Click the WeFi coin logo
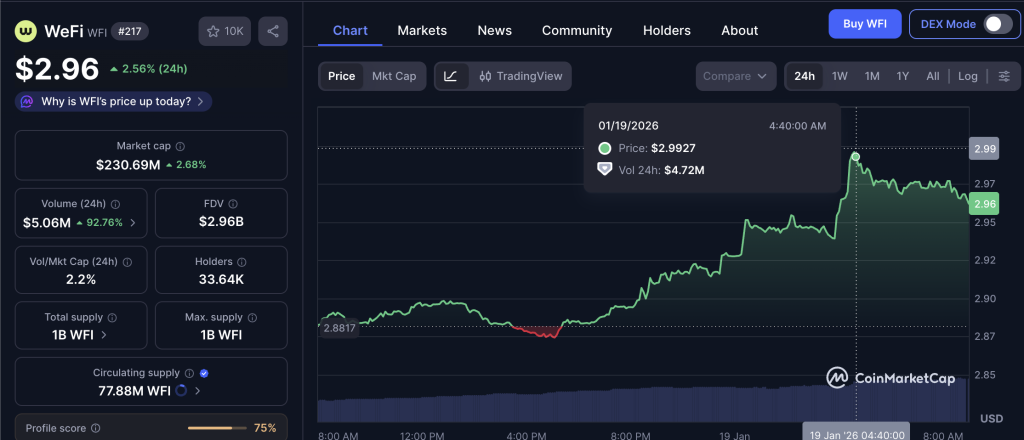This screenshot has height=440, width=1024. (x=25, y=31)
